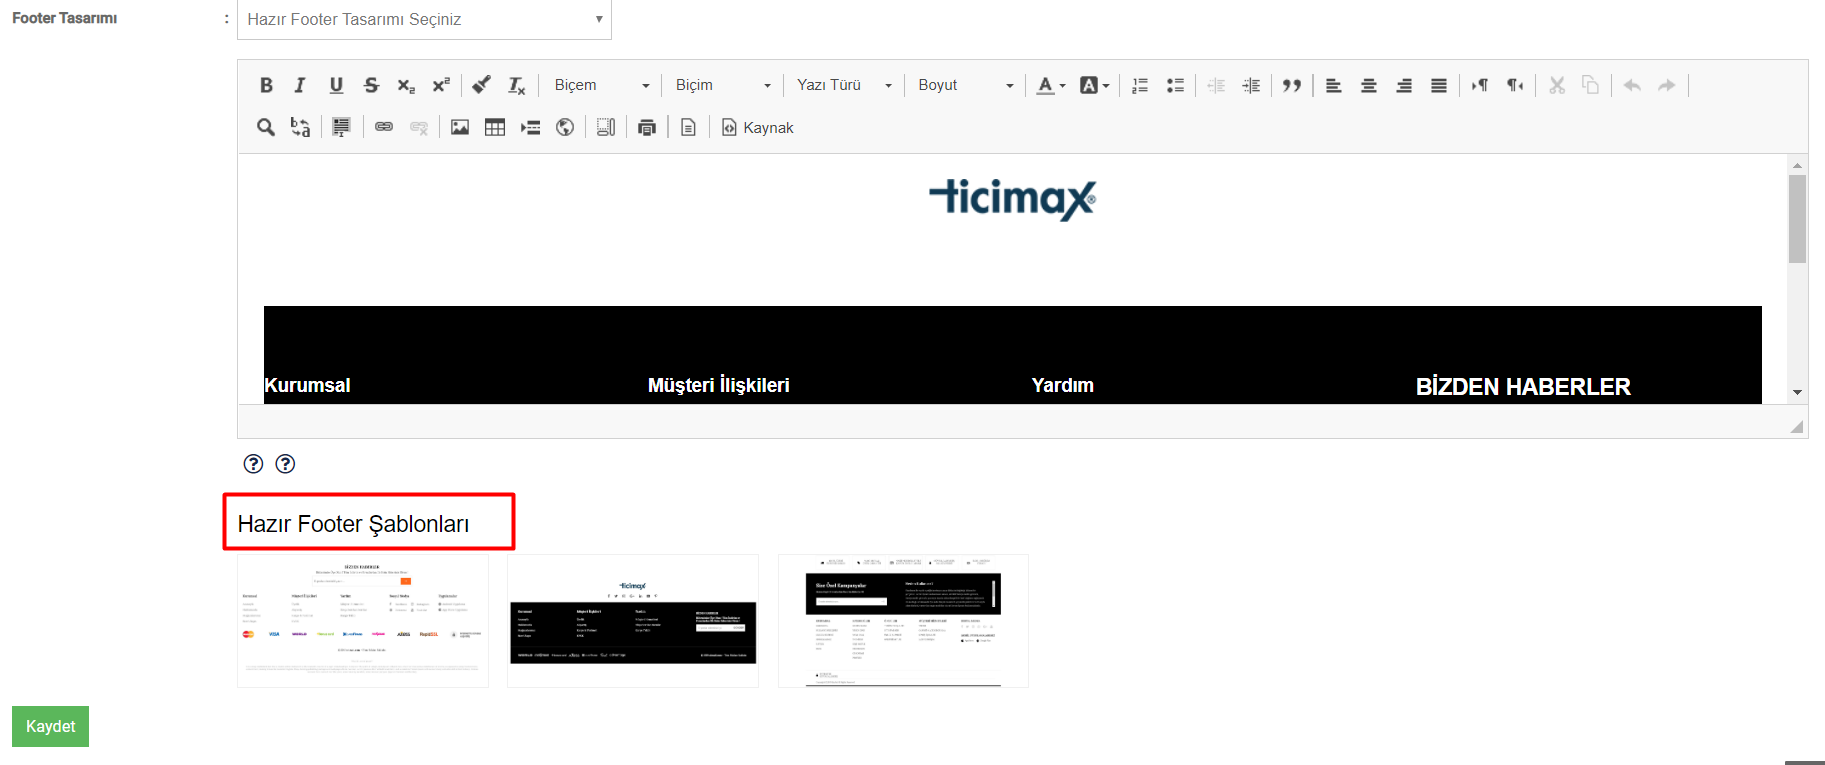Insert an image into the editor
1825x765 pixels.
coord(460,127)
